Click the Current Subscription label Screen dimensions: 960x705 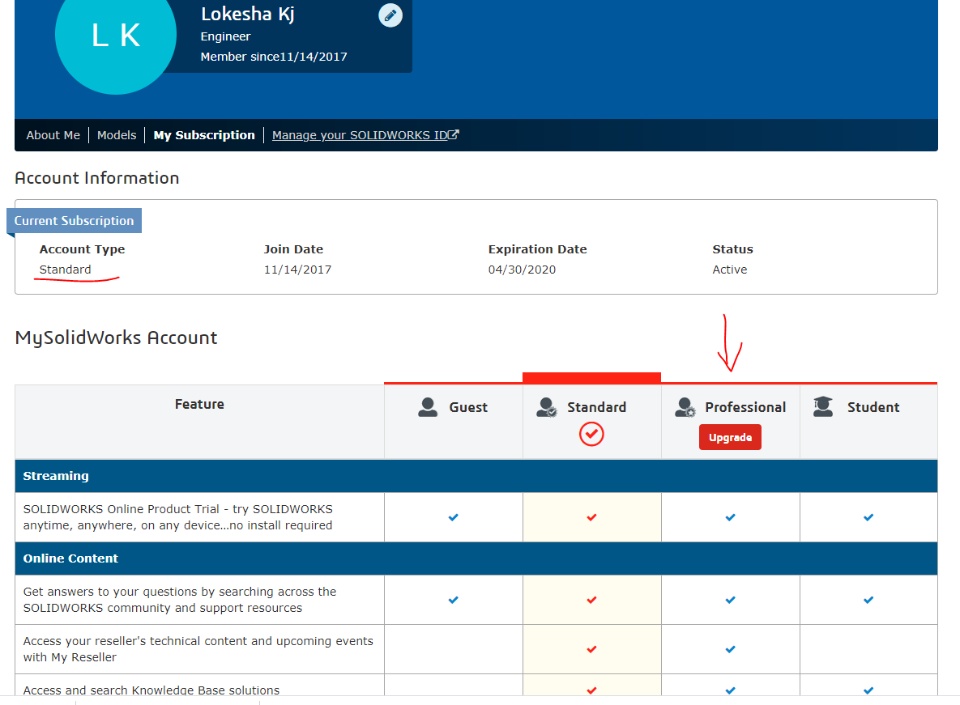click(x=74, y=220)
